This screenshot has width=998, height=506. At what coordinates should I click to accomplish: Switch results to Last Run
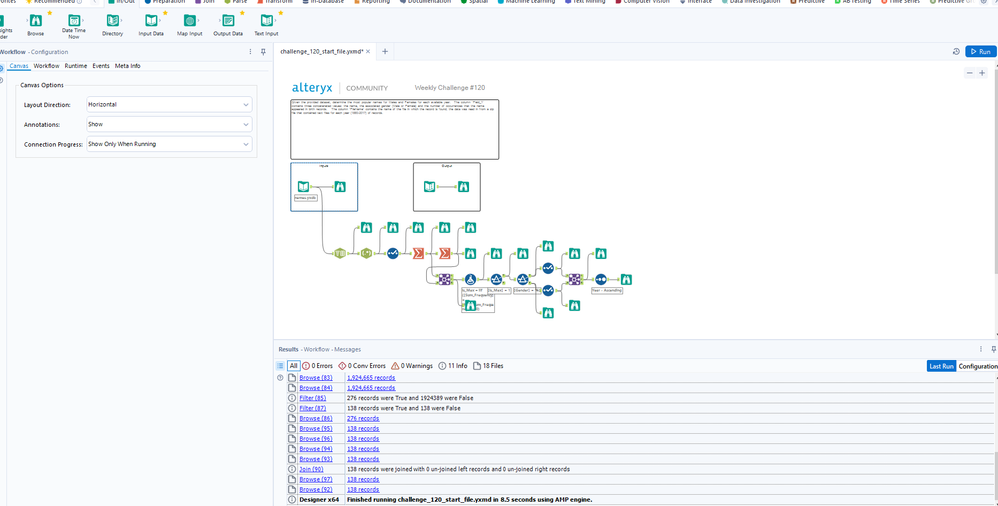[941, 366]
